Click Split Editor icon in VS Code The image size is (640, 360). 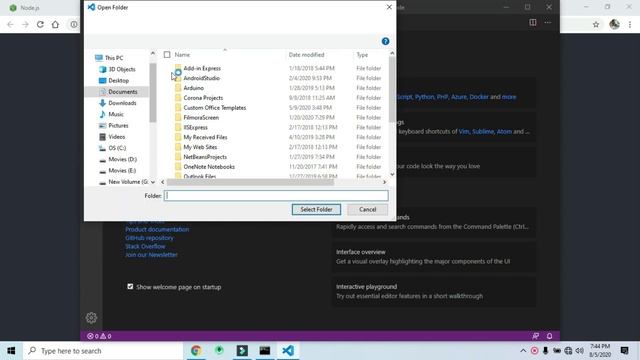533,22
